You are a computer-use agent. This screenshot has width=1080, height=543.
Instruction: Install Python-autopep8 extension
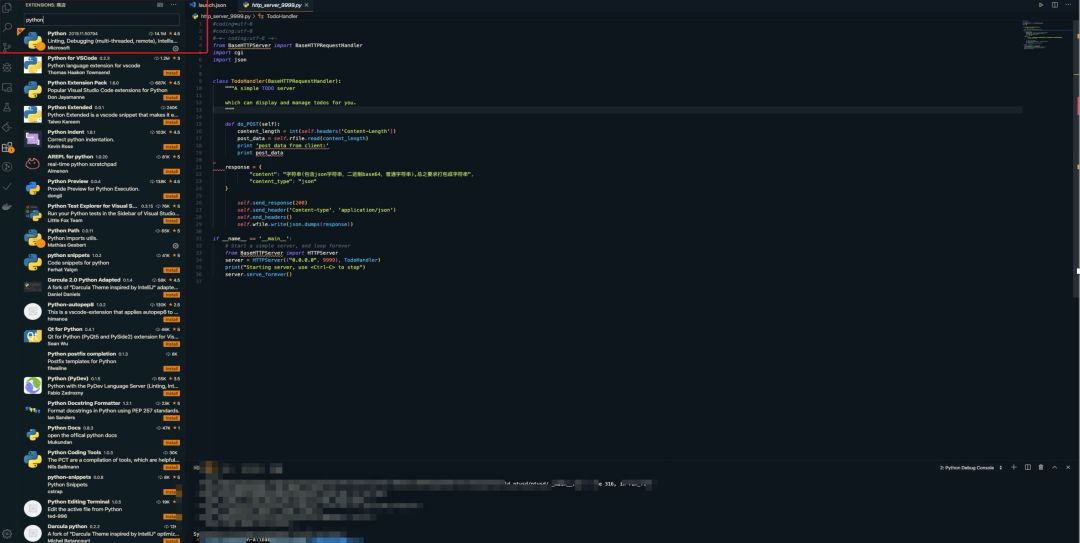[172, 320]
